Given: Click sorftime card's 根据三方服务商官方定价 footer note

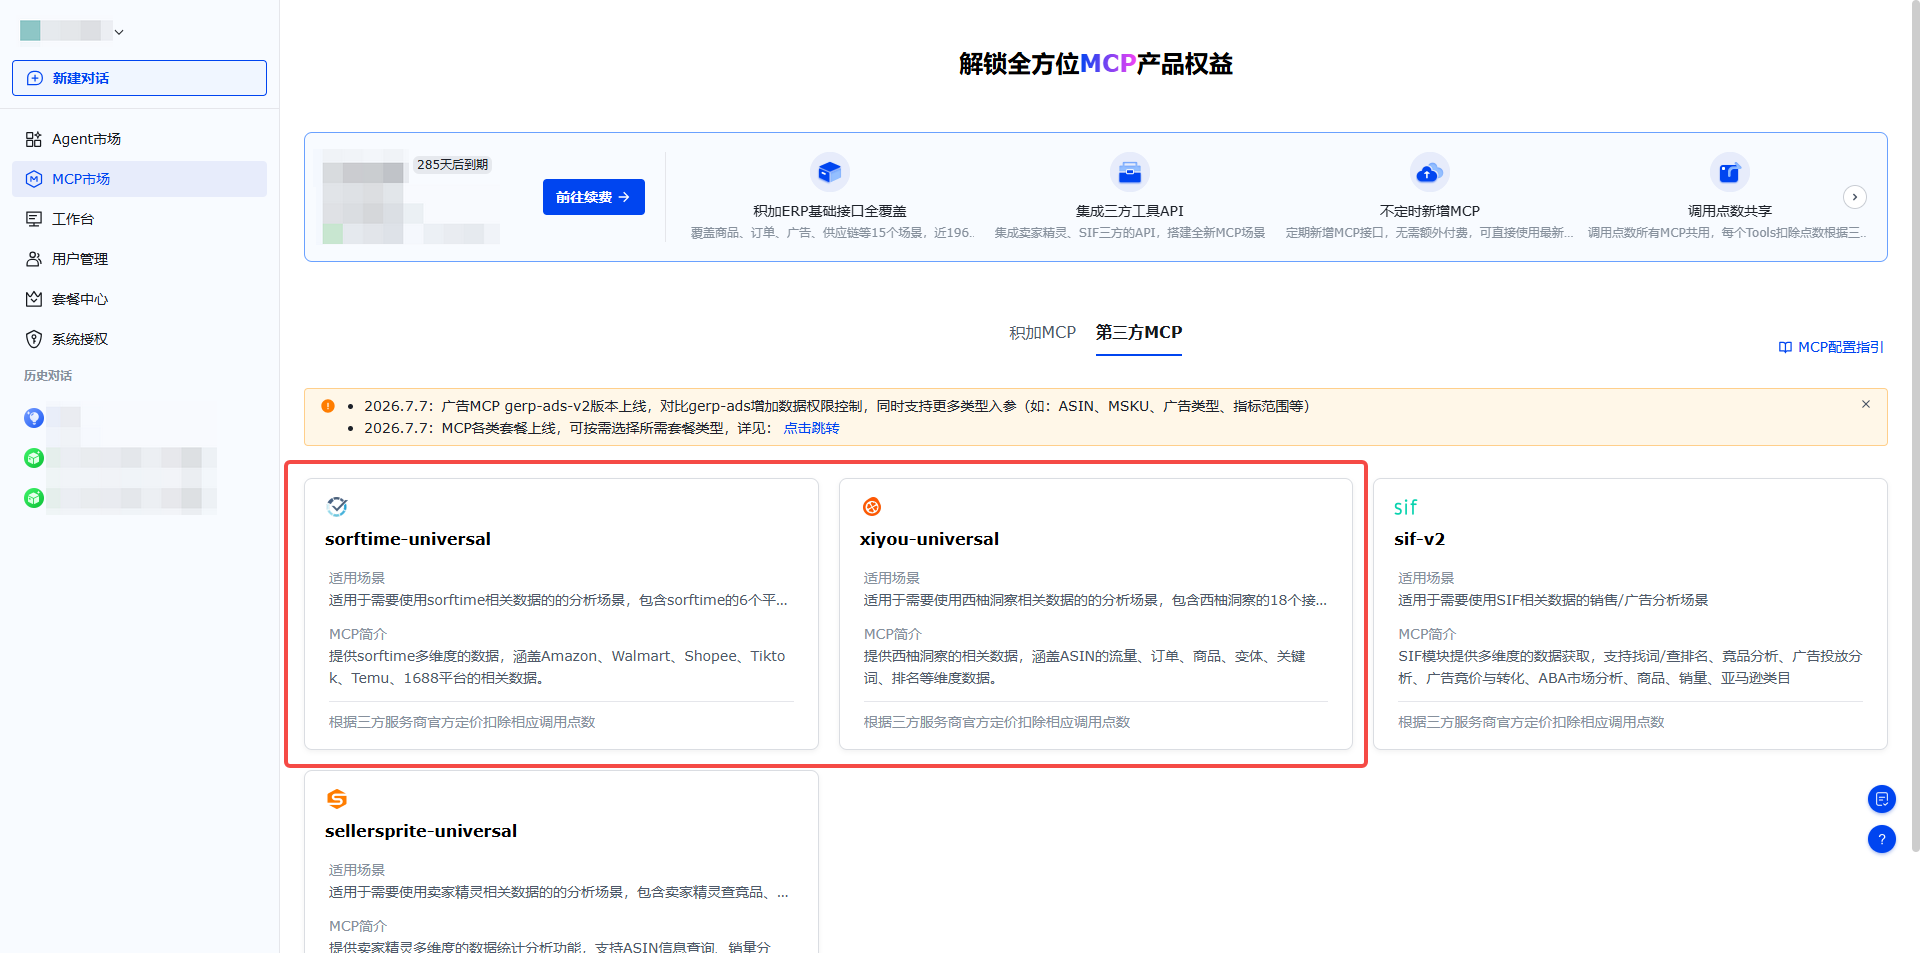Looking at the screenshot, I should (462, 722).
